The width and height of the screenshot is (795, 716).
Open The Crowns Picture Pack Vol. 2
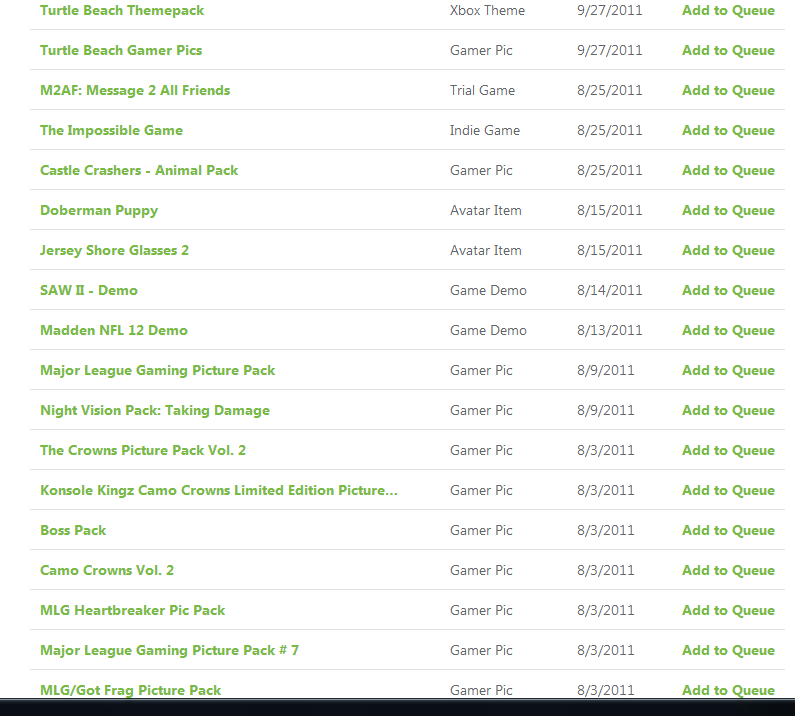[143, 451]
